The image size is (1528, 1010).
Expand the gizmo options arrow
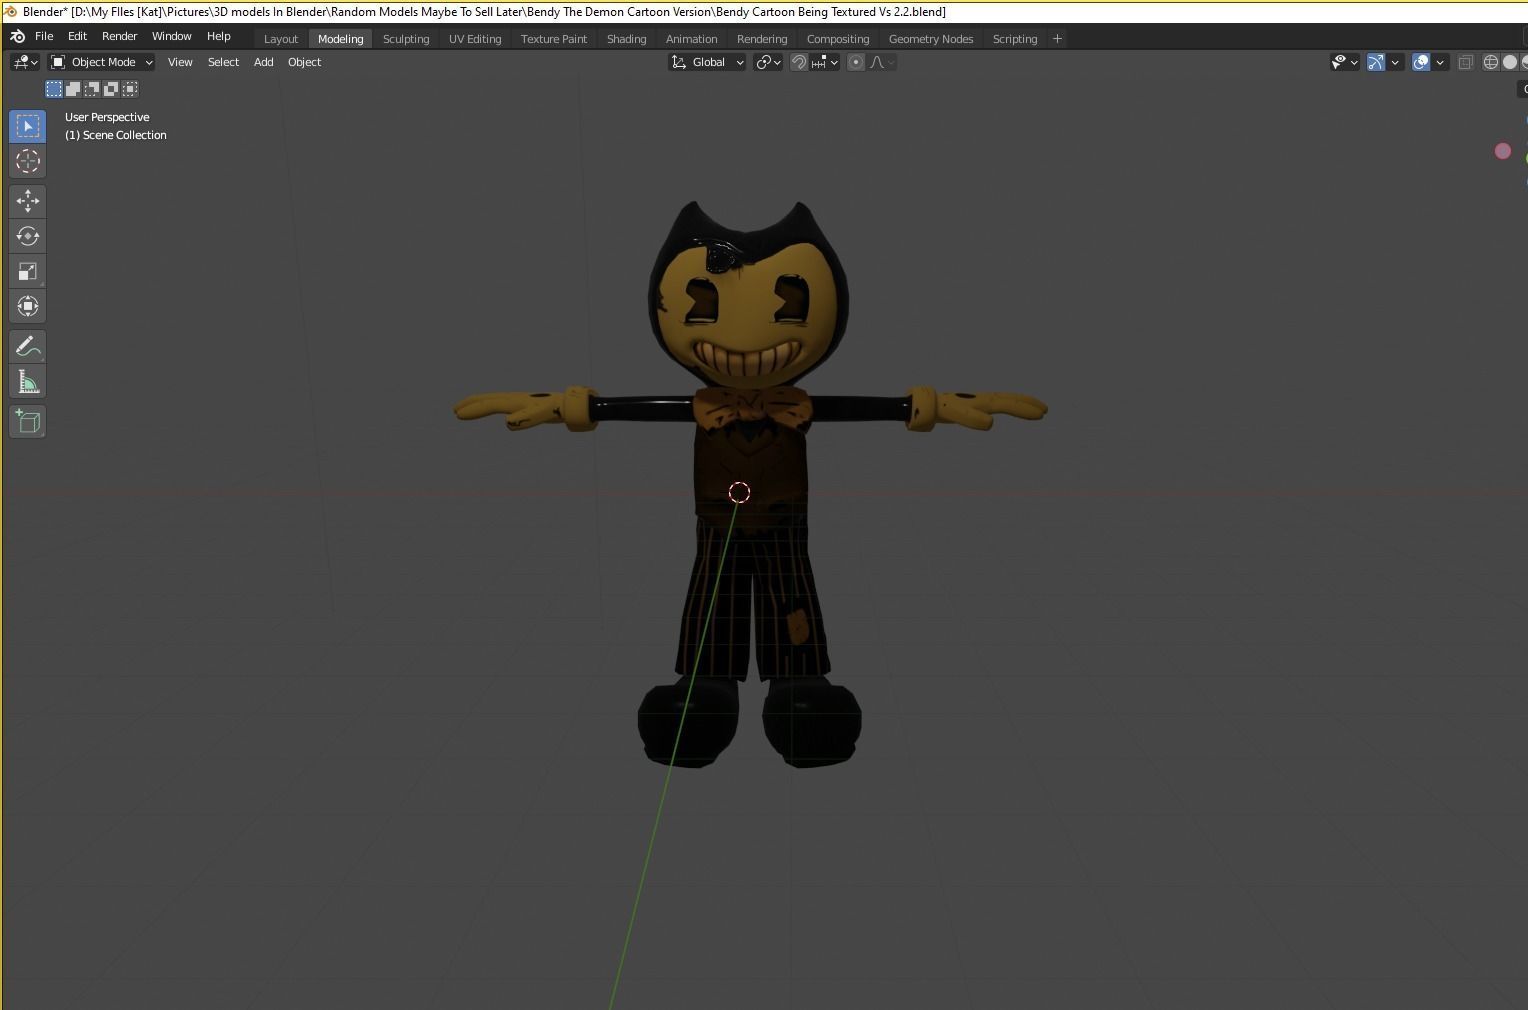click(1395, 62)
